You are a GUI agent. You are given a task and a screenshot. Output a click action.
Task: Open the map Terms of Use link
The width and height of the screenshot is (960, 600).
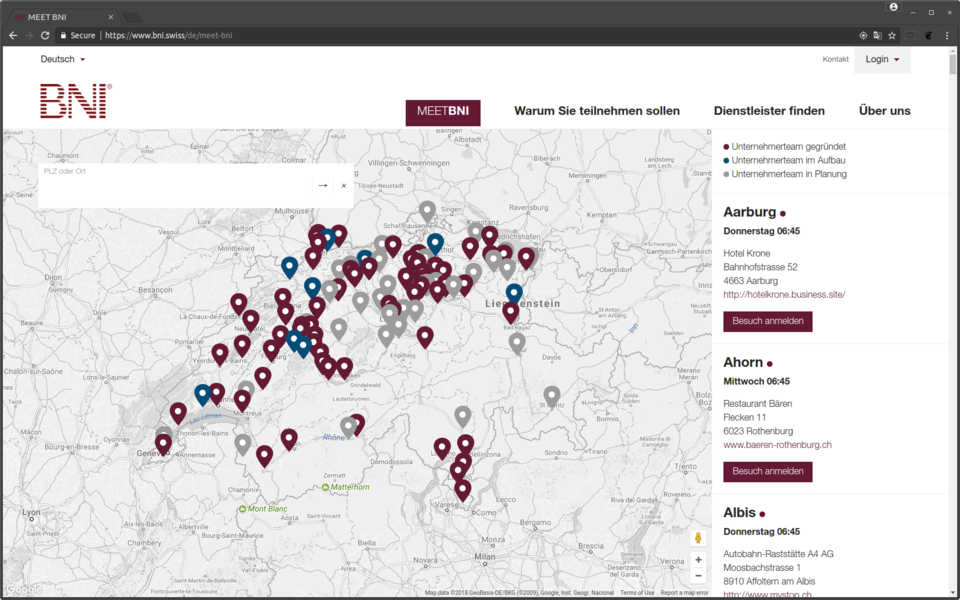637,593
